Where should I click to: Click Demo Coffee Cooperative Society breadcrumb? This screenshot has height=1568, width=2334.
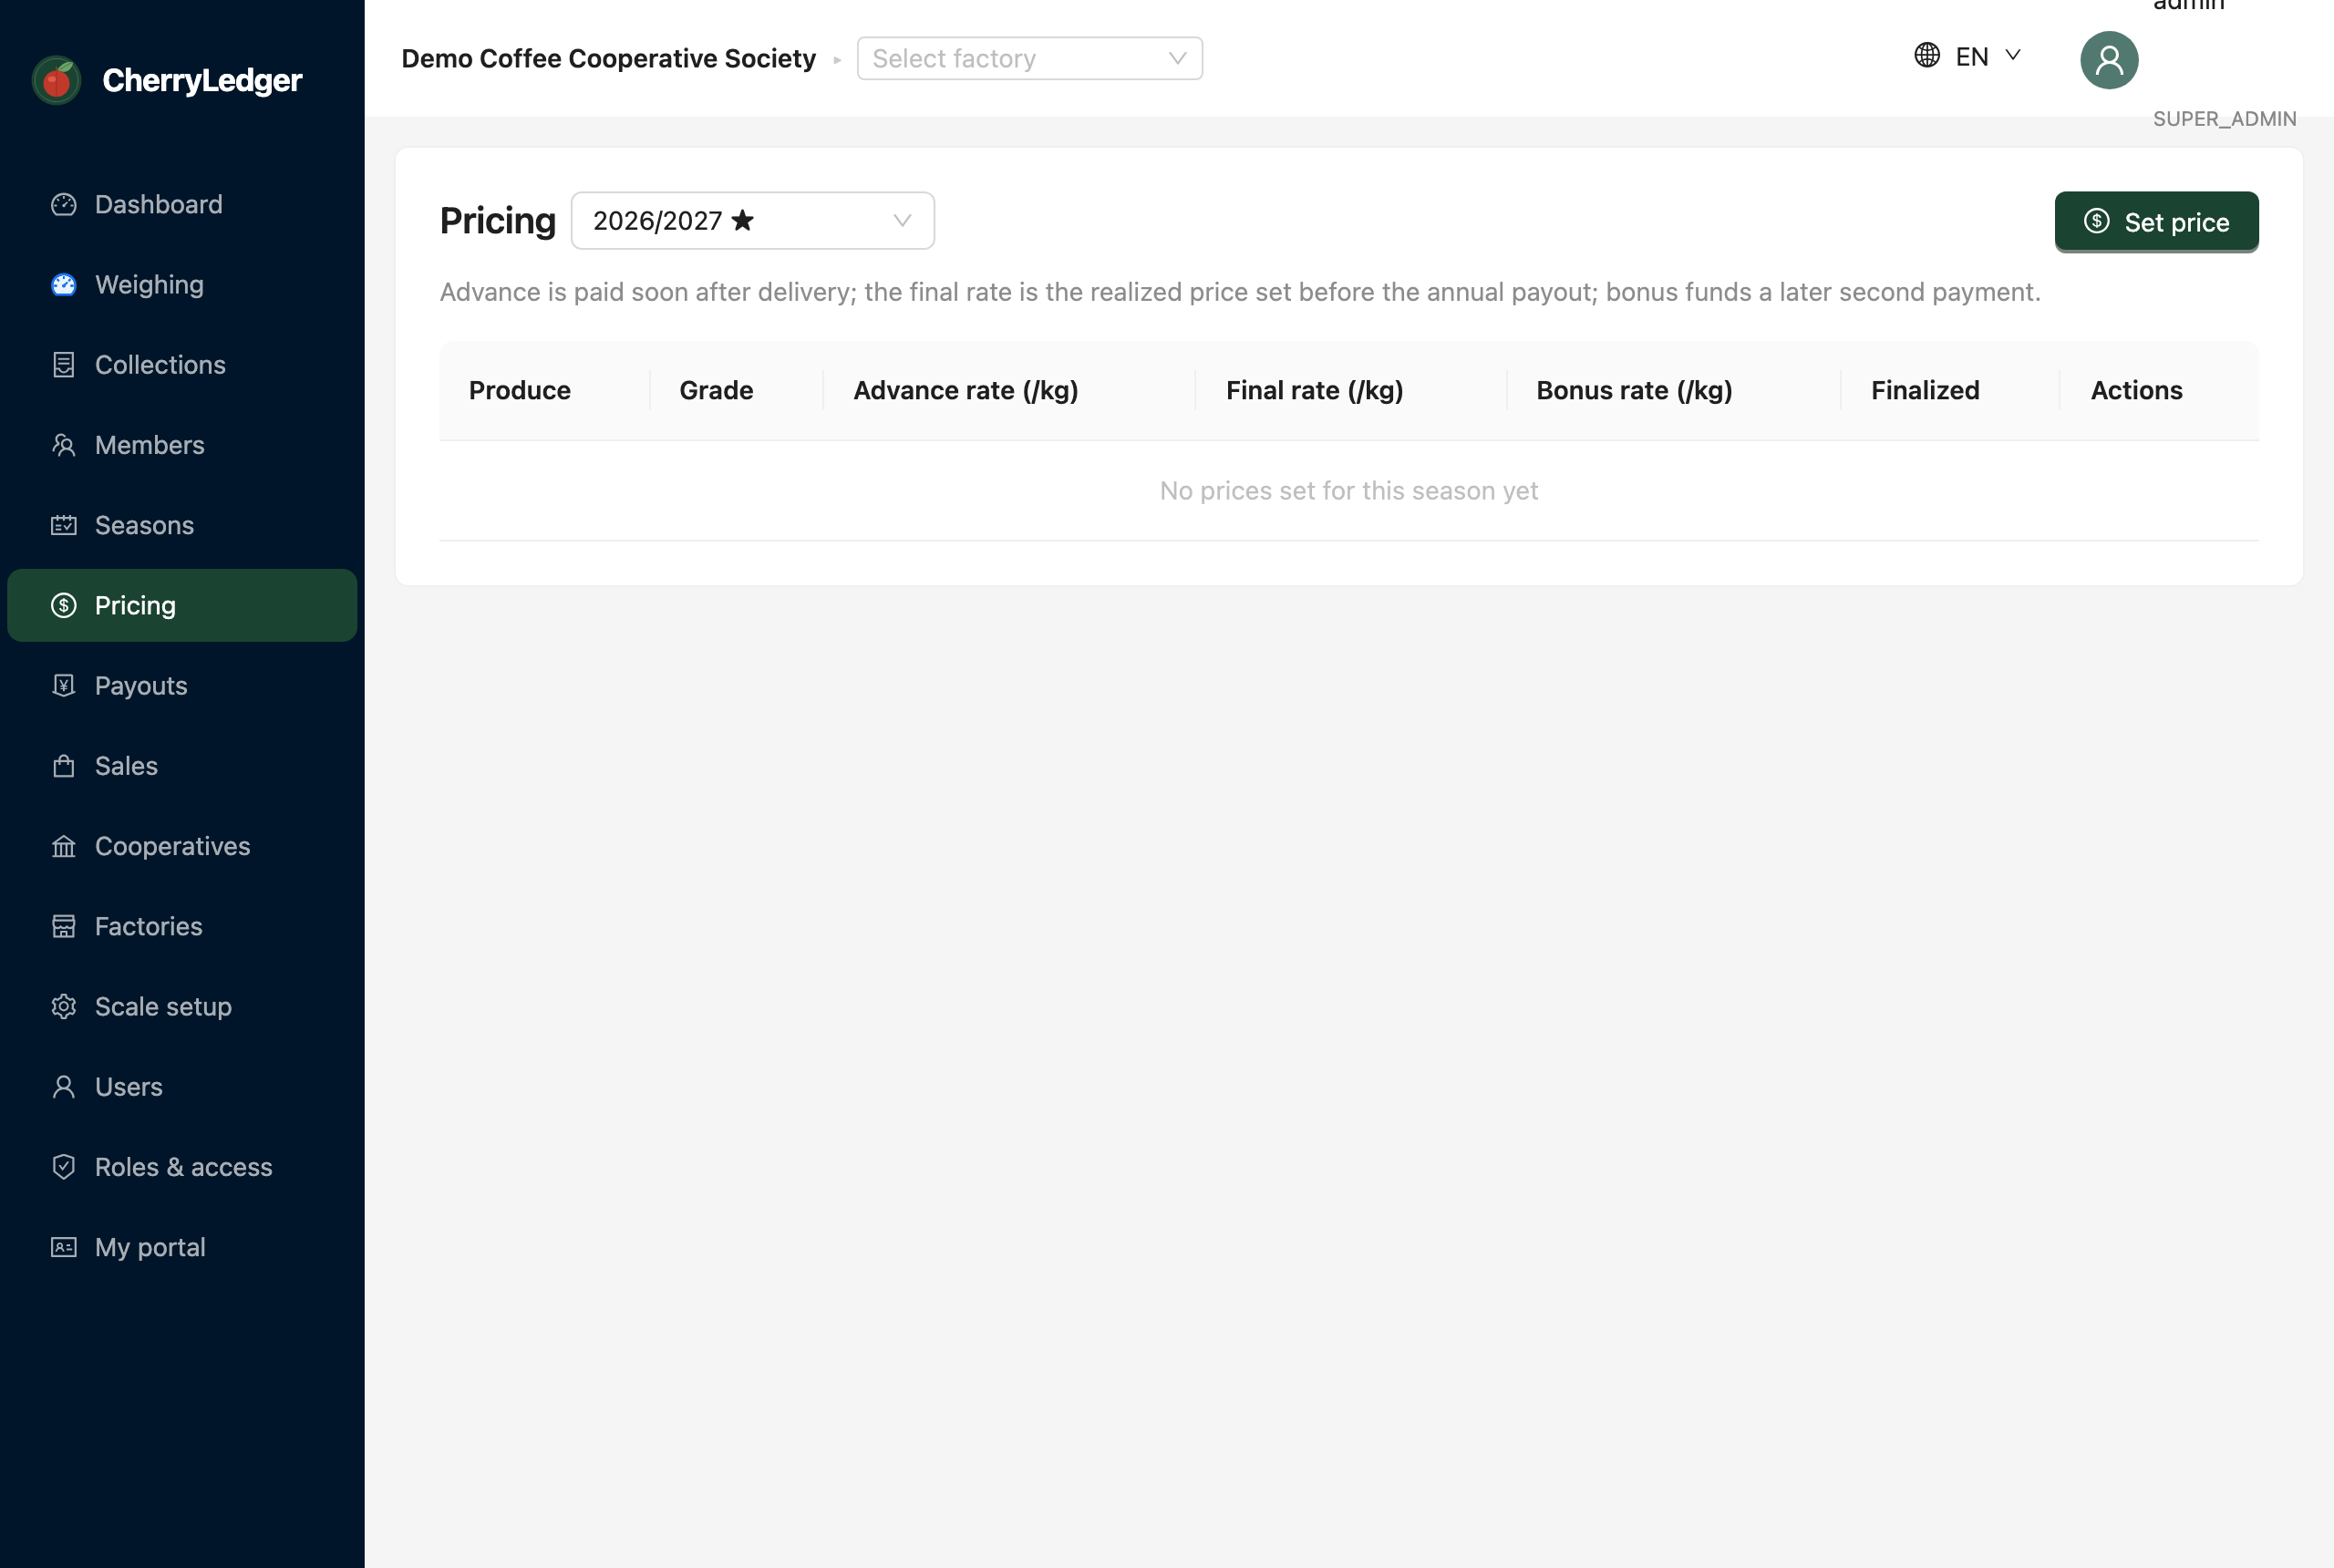[x=608, y=58]
